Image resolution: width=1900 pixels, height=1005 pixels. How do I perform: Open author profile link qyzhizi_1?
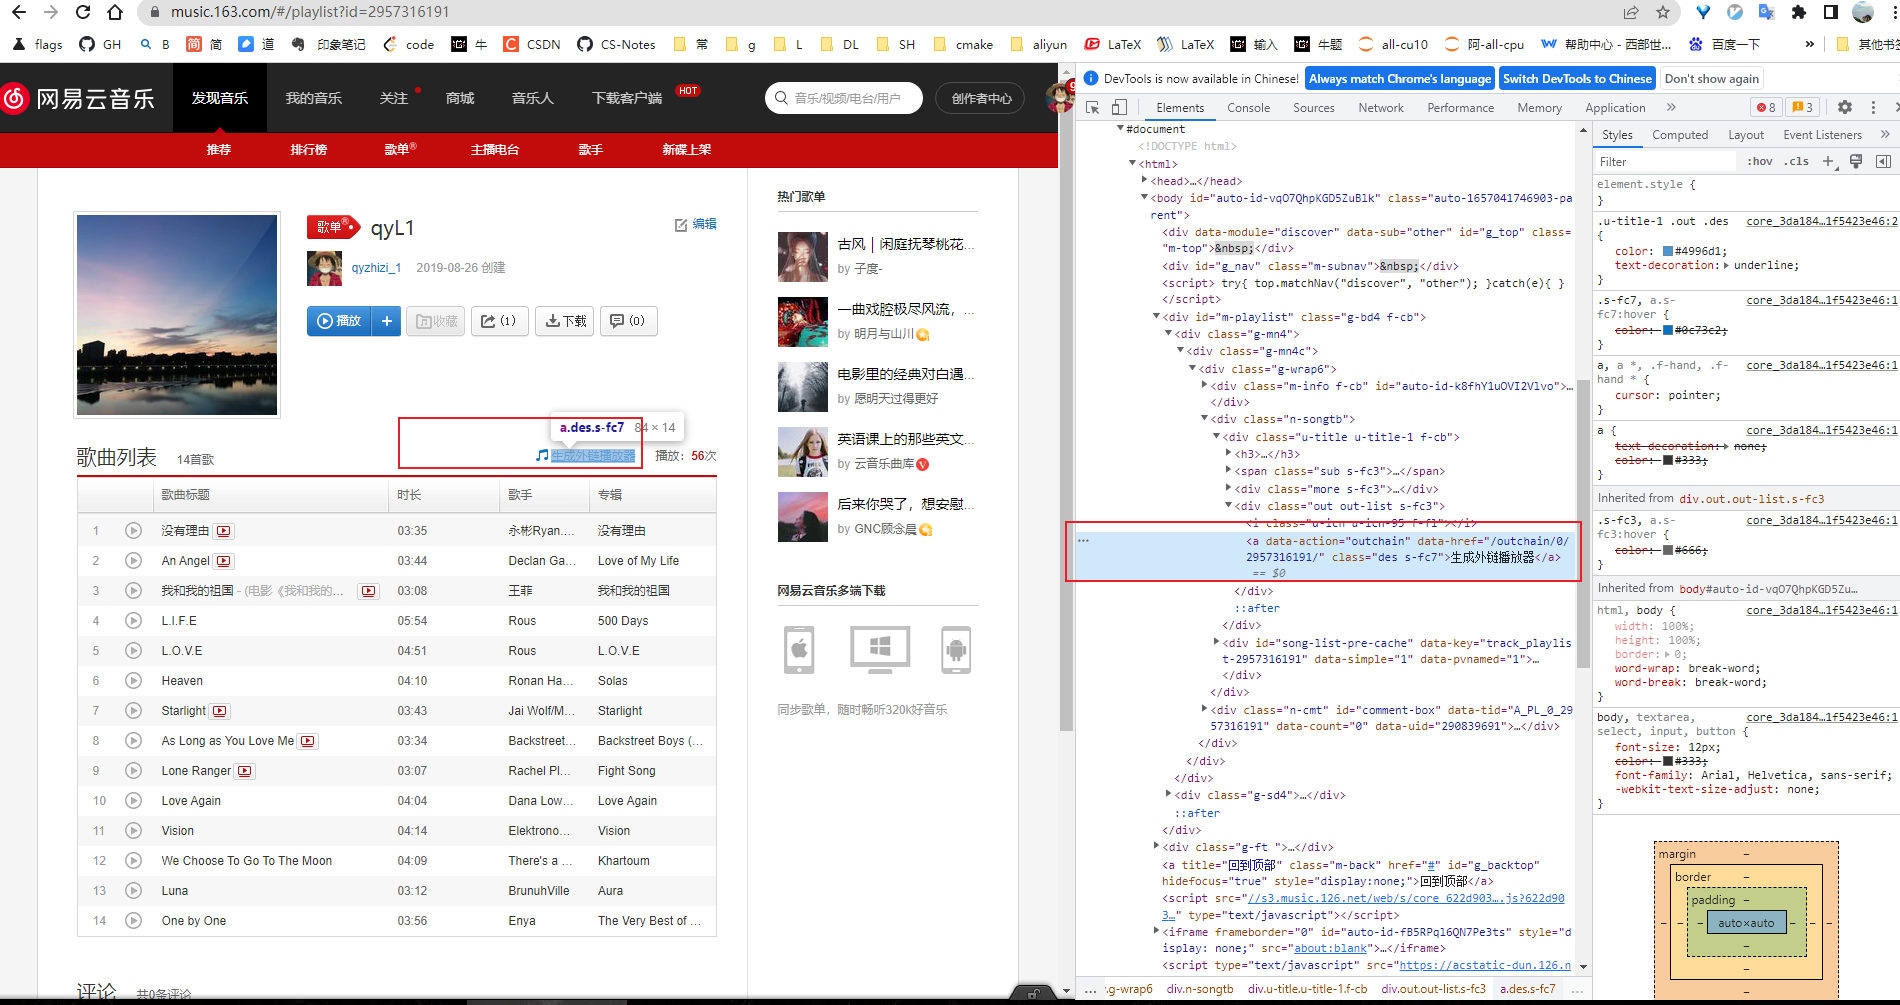[376, 268]
